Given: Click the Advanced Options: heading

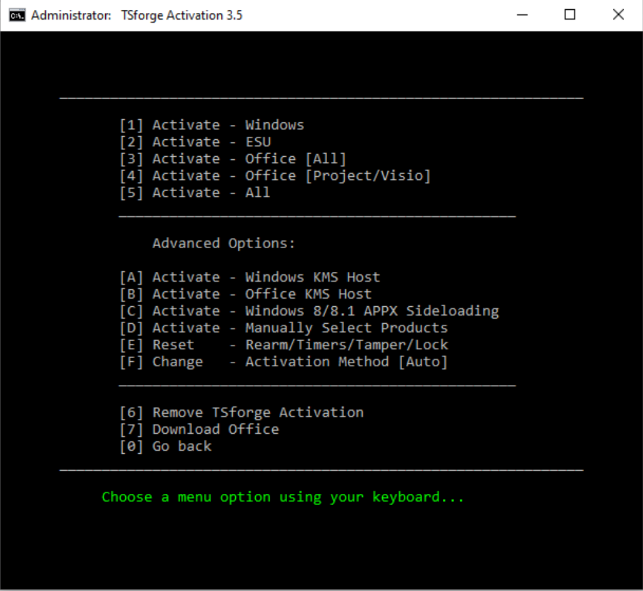Looking at the screenshot, I should point(224,243).
